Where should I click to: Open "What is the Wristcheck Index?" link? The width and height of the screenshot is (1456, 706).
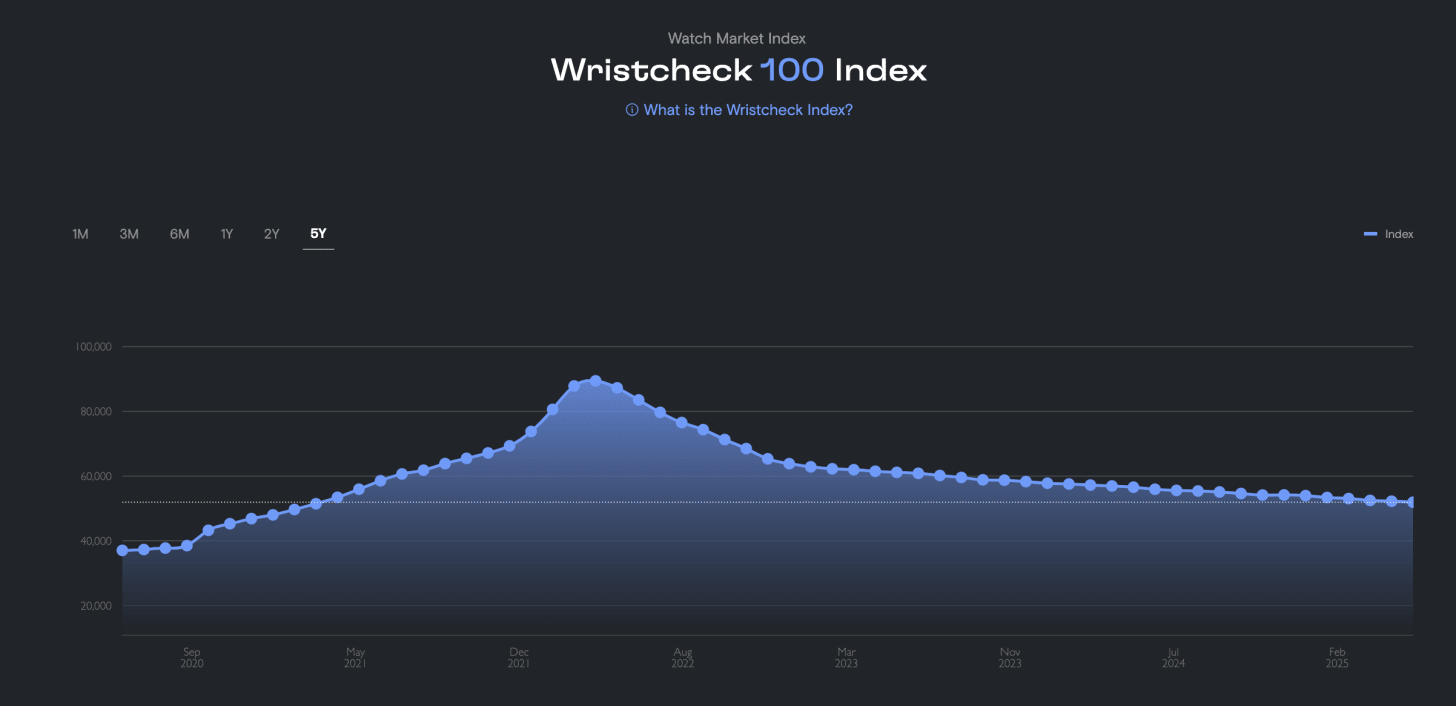[748, 110]
